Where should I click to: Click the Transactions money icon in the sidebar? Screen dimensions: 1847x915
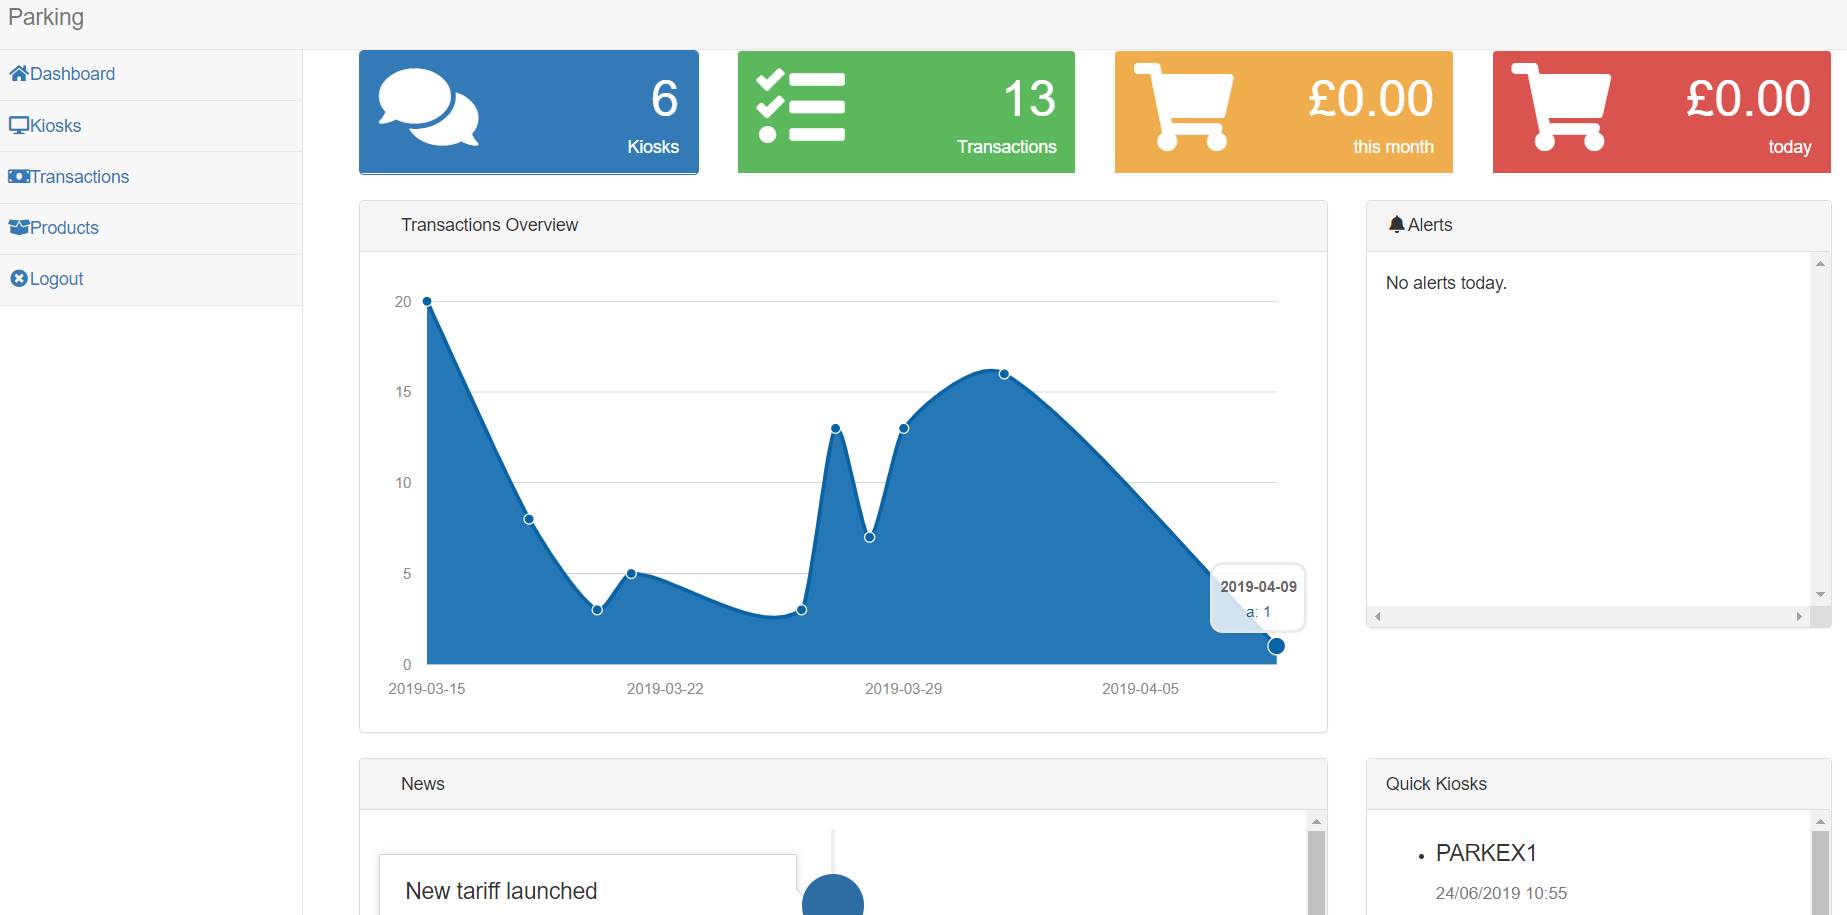[19, 176]
